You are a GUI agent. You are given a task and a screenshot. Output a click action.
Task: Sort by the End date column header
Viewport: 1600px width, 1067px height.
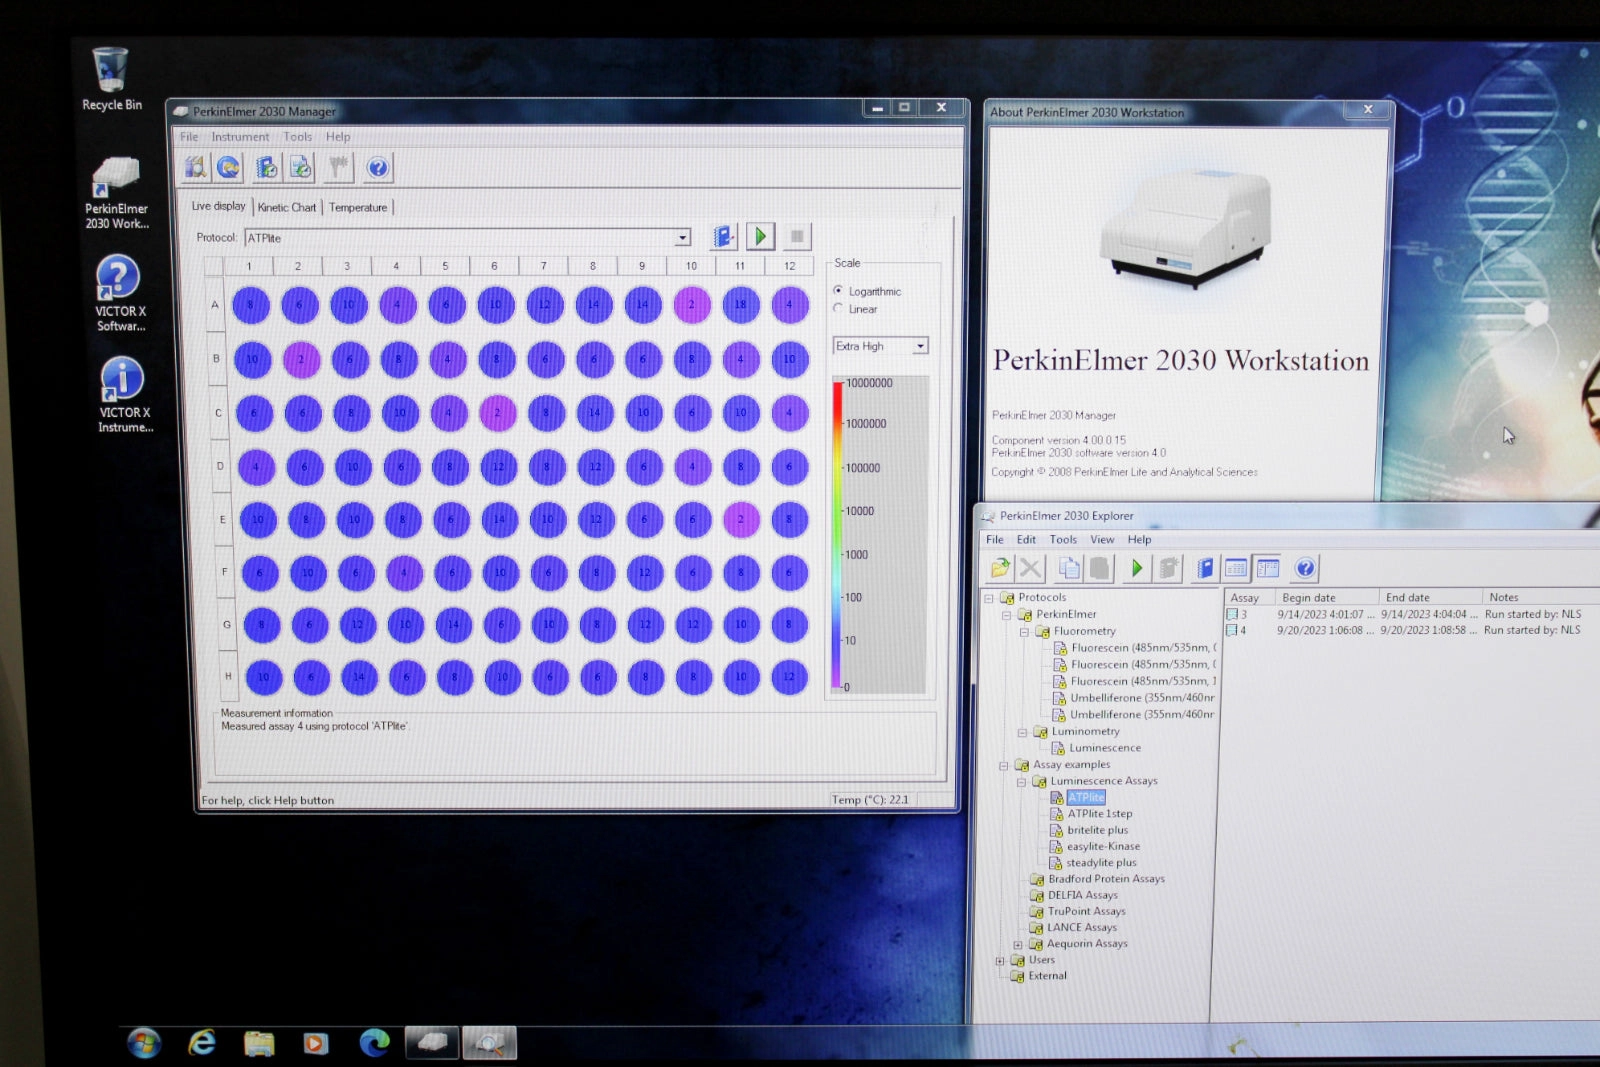[1430, 597]
